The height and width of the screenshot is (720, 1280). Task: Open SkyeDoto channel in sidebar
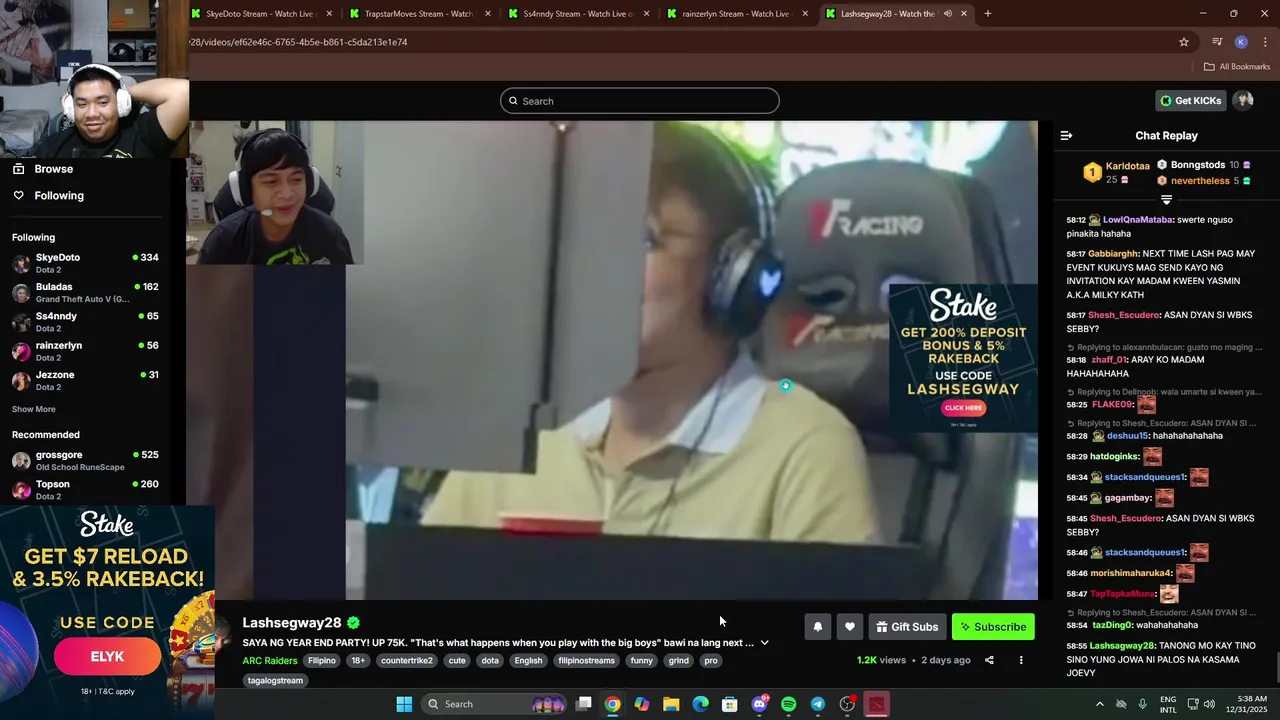tap(85, 263)
